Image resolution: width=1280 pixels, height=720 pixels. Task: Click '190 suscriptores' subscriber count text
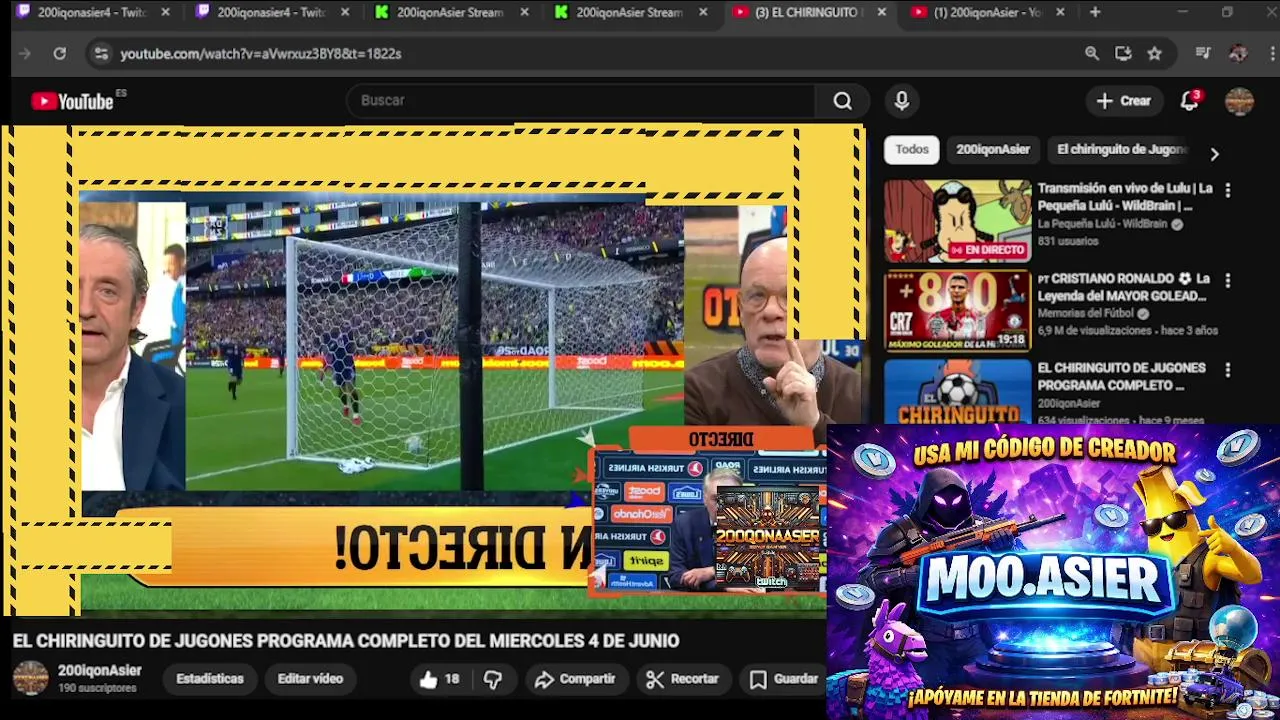coord(97,688)
